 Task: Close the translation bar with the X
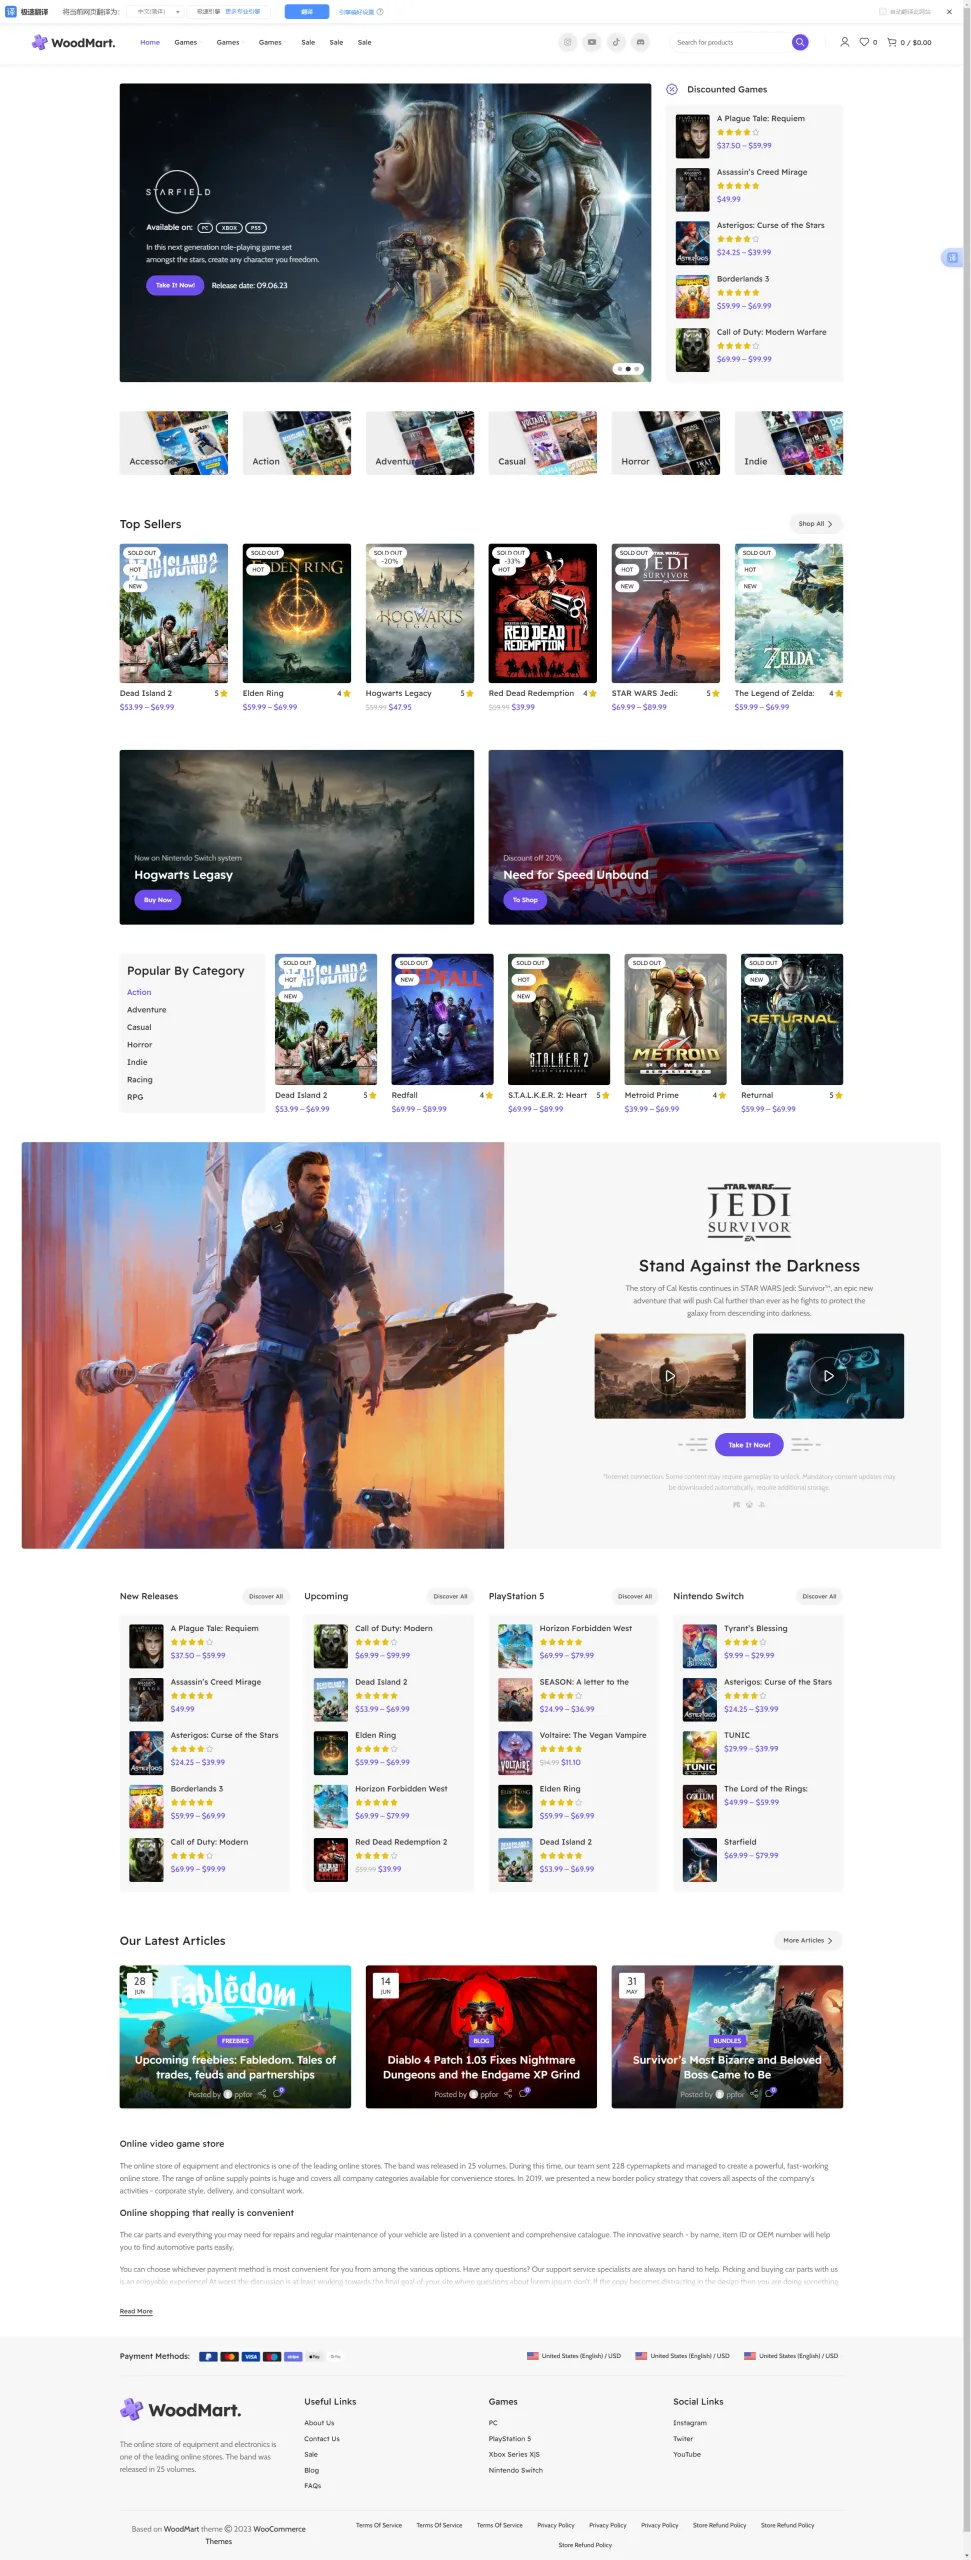[x=949, y=12]
